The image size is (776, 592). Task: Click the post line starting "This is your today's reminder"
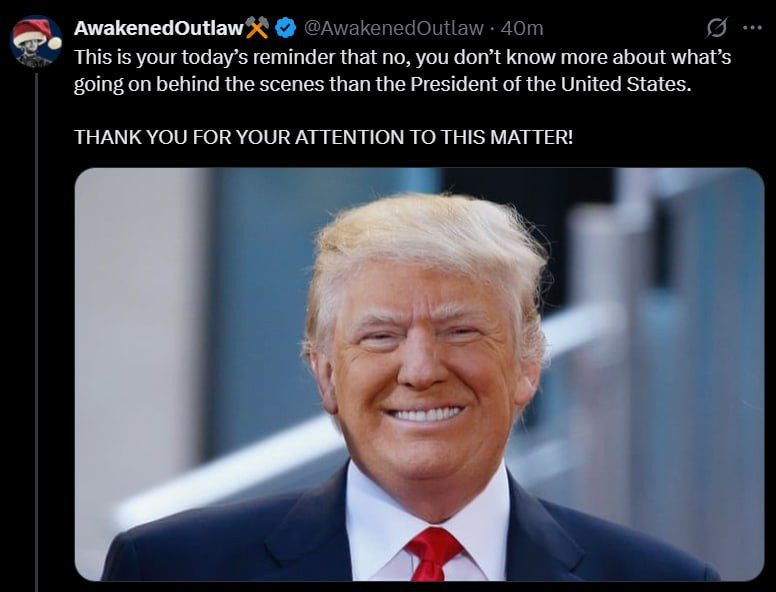402,57
